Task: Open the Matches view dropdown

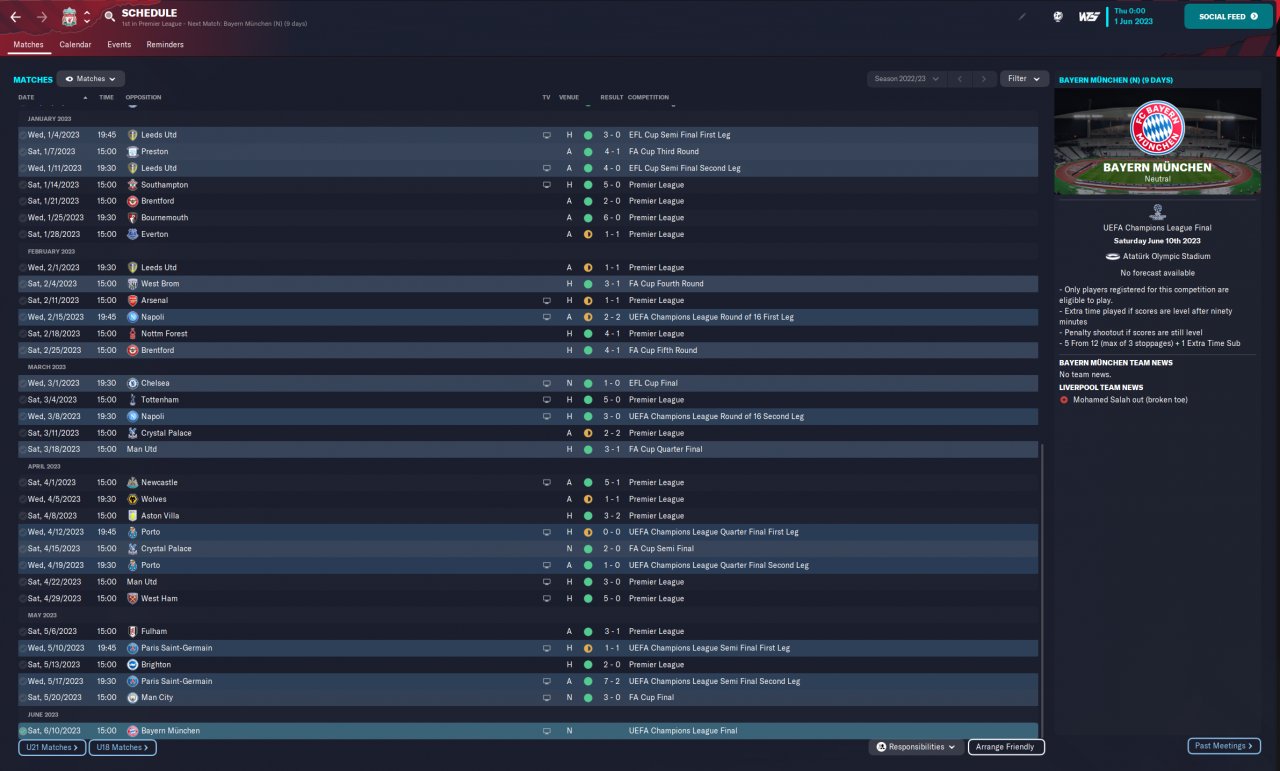Action: [x=91, y=78]
